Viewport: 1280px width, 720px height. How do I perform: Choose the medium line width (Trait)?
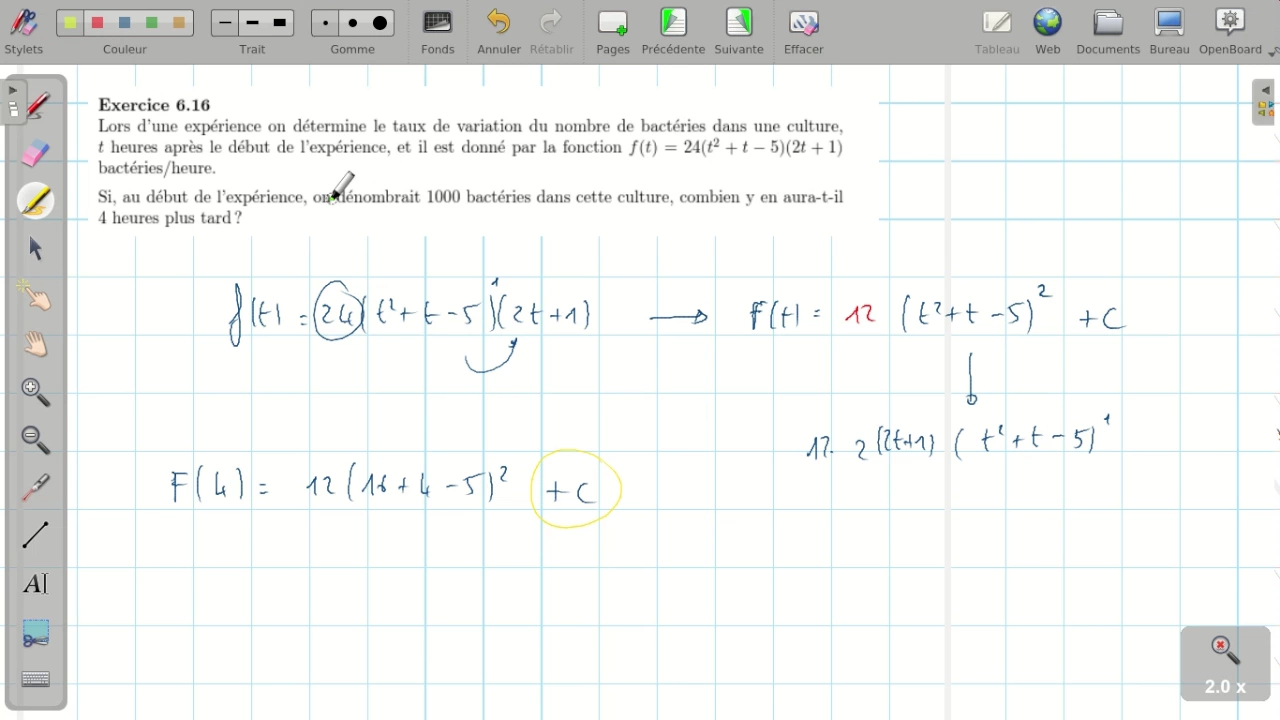click(252, 23)
